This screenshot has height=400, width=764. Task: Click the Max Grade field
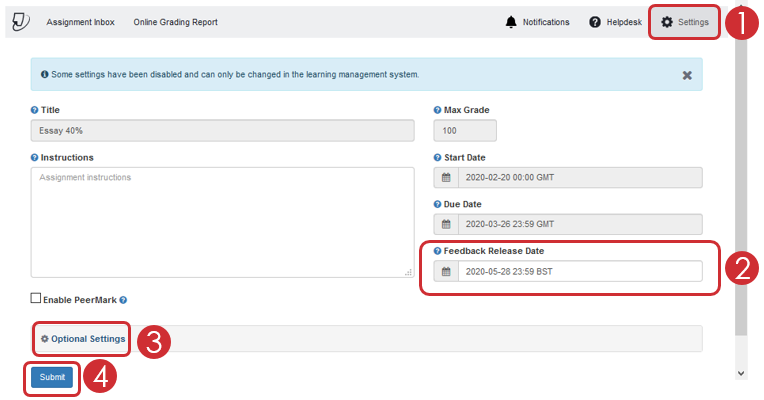click(465, 131)
